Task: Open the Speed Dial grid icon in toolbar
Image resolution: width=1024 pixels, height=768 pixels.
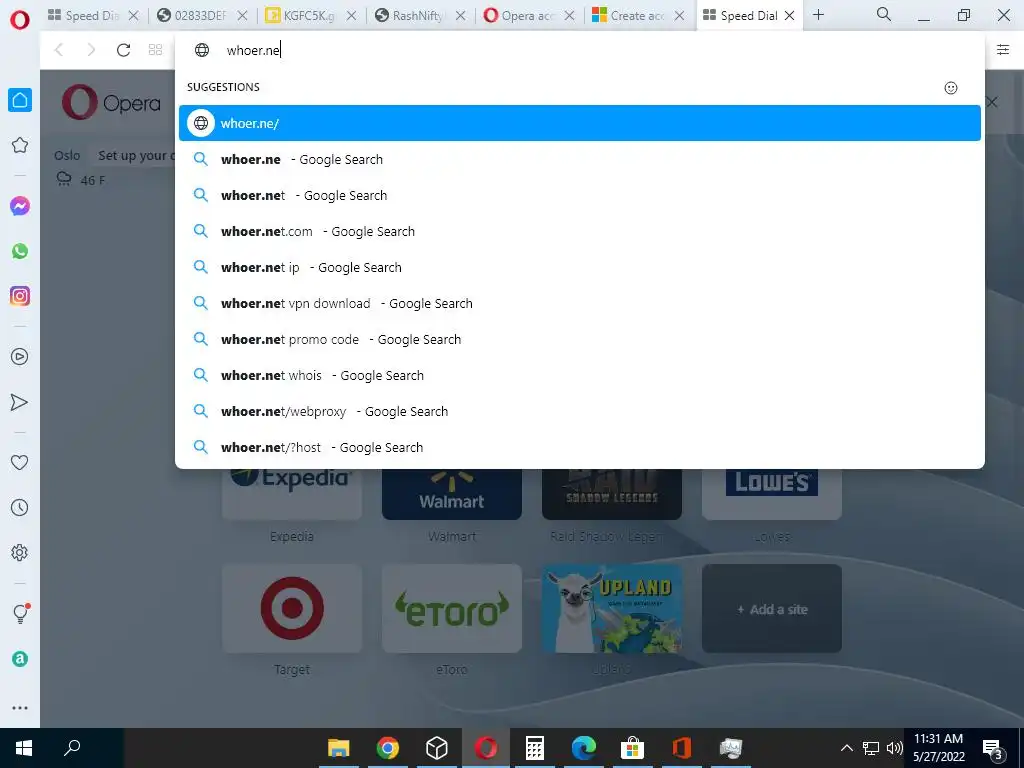Action: pos(155,50)
